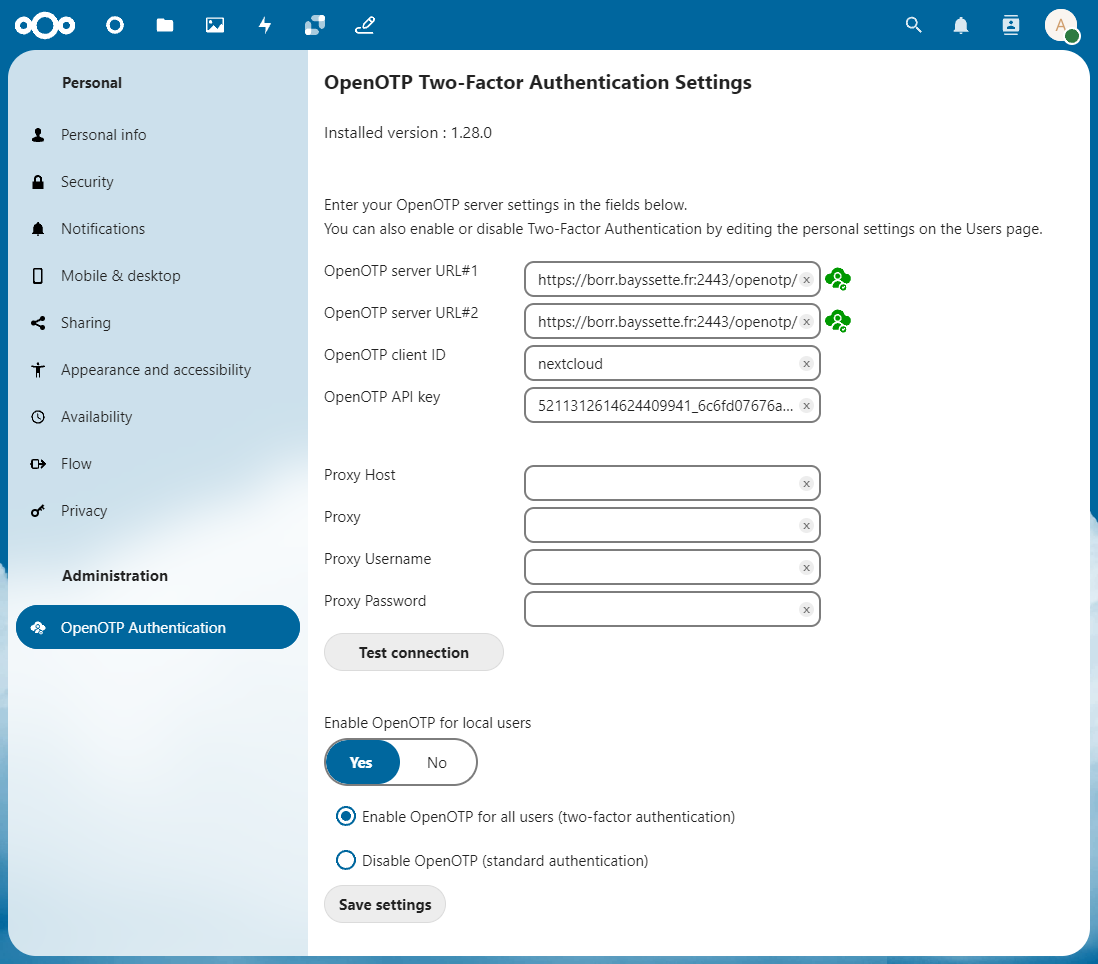1098x964 pixels.
Task: Open Sharing settings
Action: pos(158,322)
